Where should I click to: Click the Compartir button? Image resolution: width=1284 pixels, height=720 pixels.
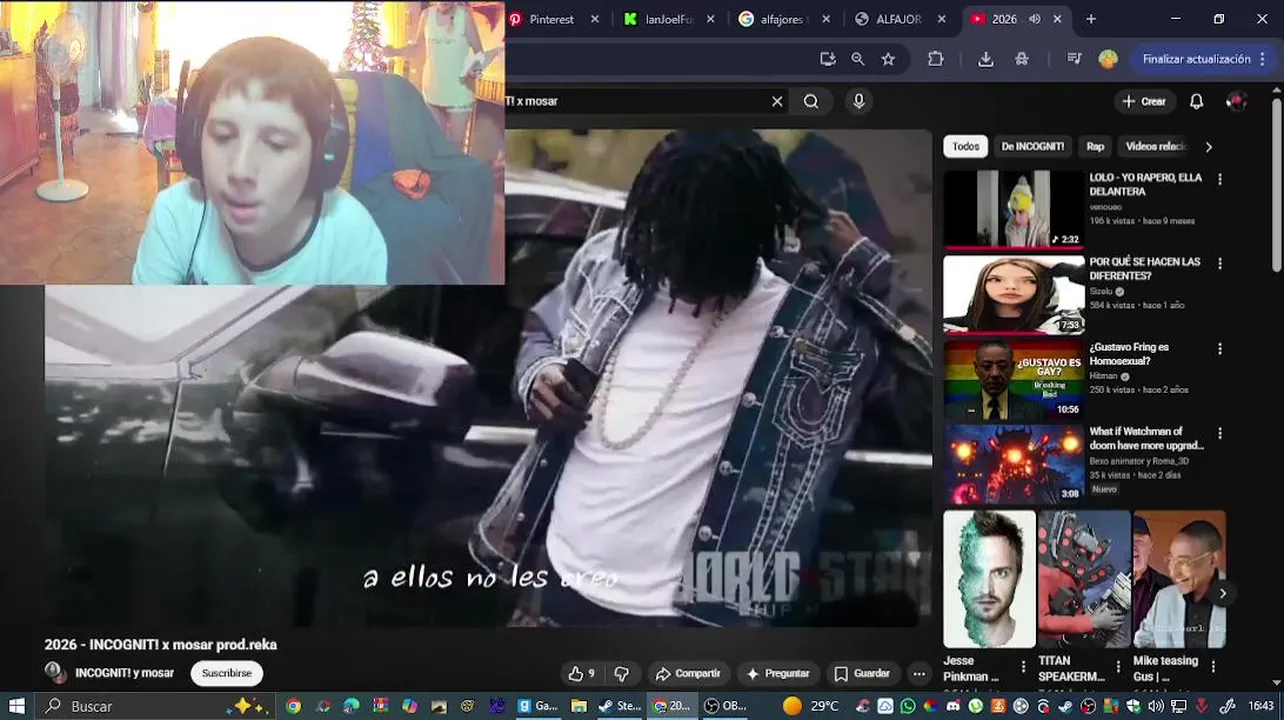coord(687,674)
